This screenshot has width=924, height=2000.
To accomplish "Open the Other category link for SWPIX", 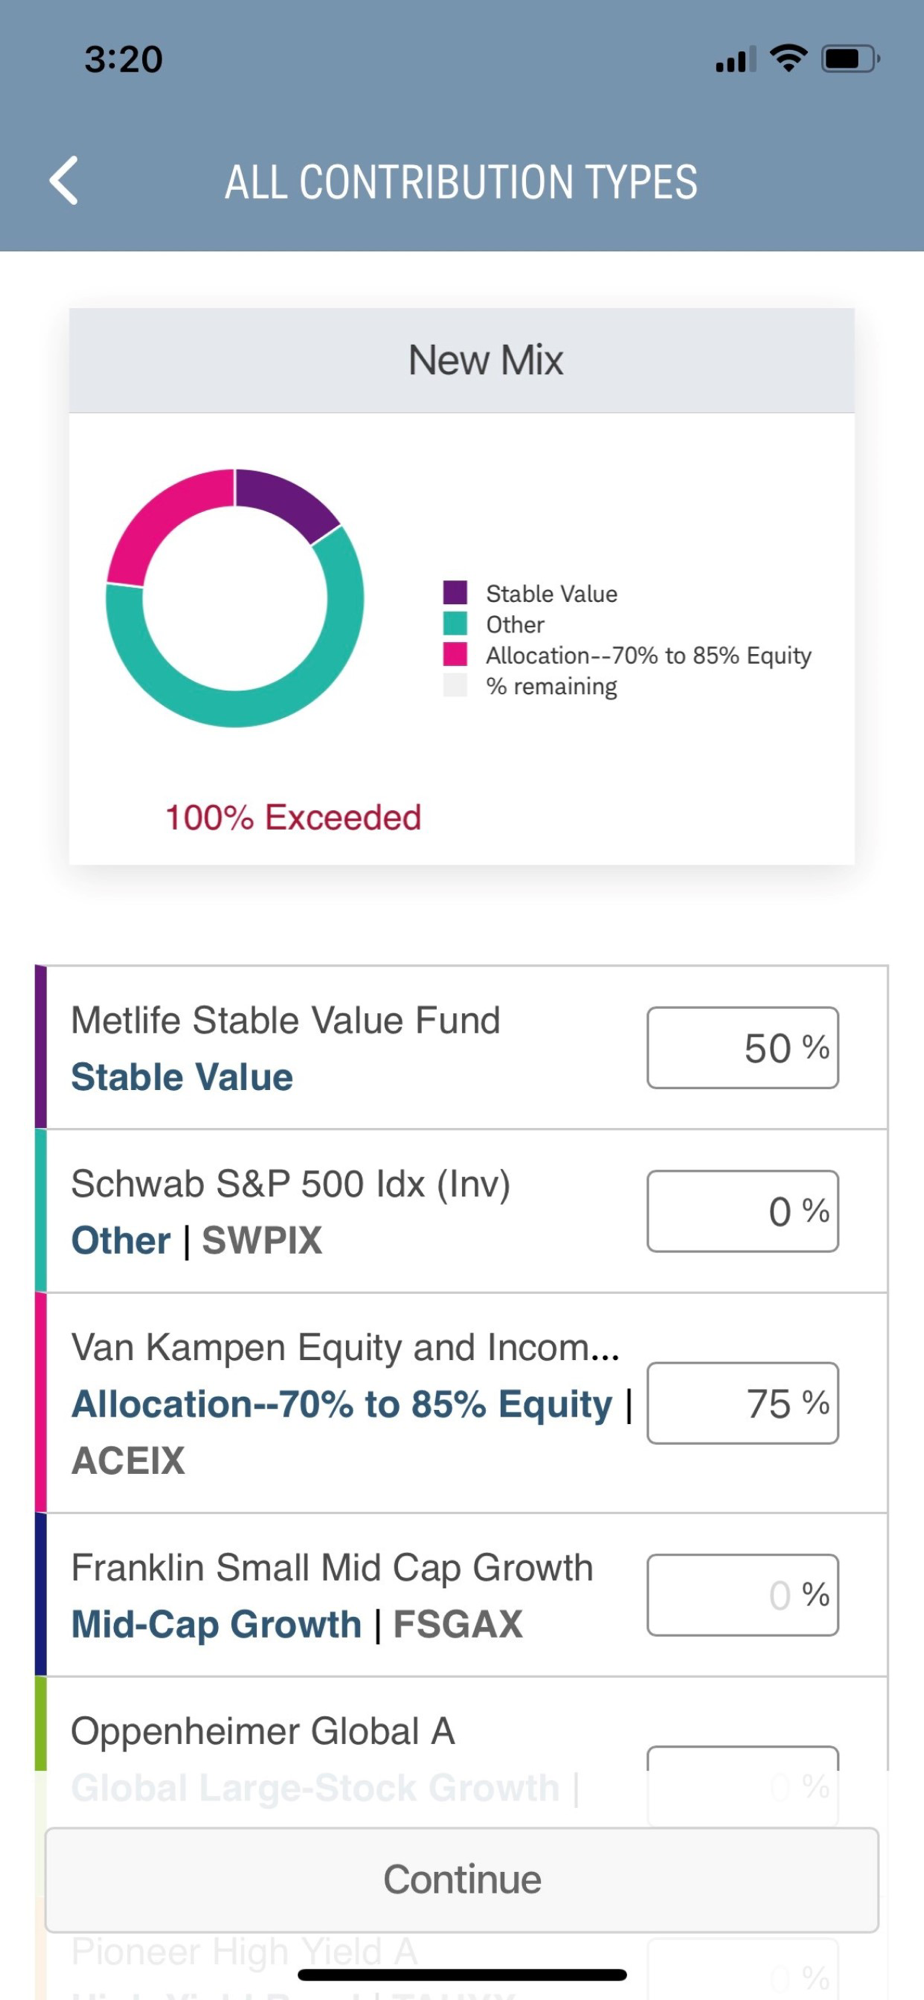I will pos(121,1240).
